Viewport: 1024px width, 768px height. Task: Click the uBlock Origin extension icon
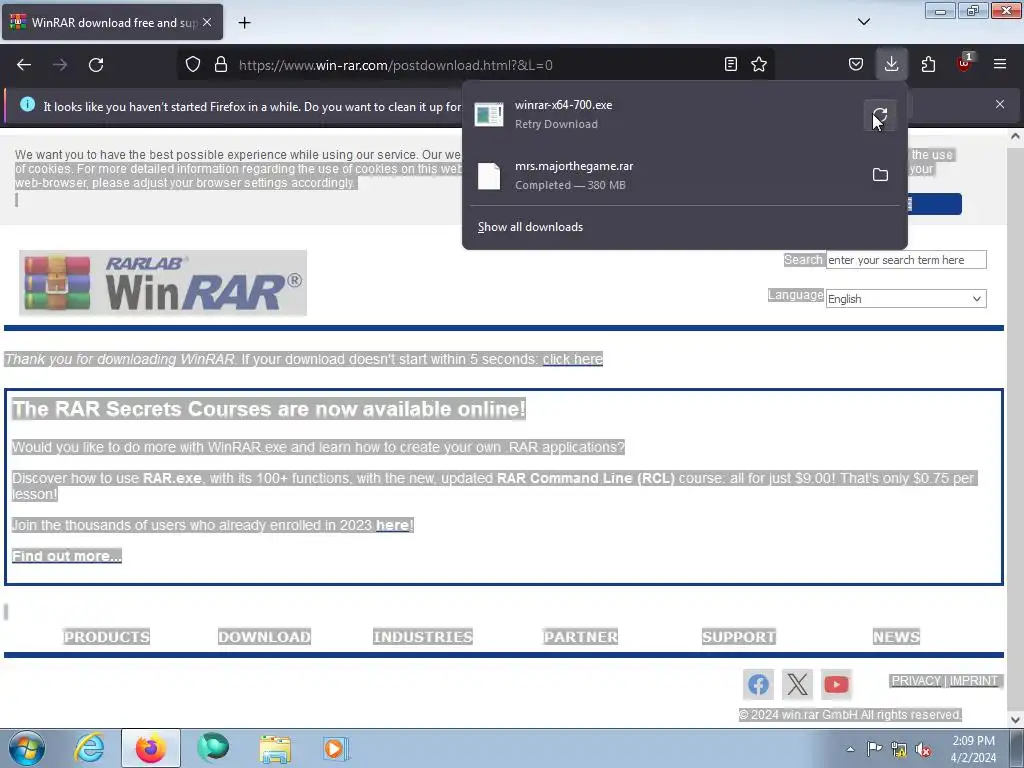pos(964,63)
